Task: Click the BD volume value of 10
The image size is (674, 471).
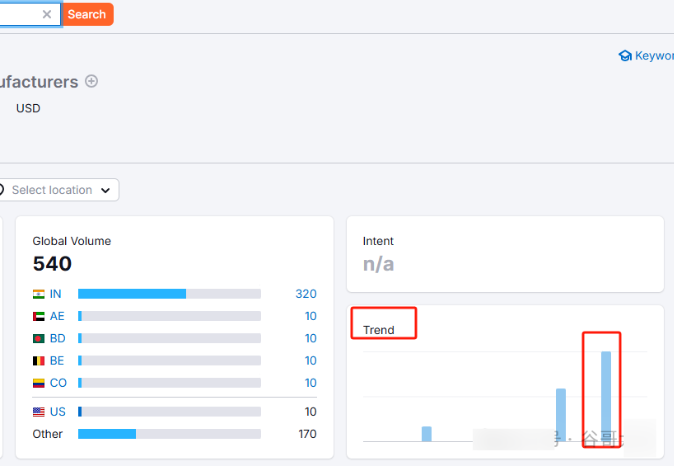Action: point(310,338)
